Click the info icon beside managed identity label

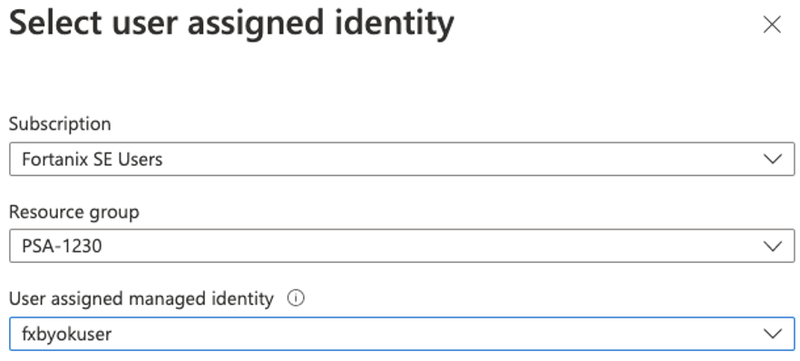click(x=296, y=298)
